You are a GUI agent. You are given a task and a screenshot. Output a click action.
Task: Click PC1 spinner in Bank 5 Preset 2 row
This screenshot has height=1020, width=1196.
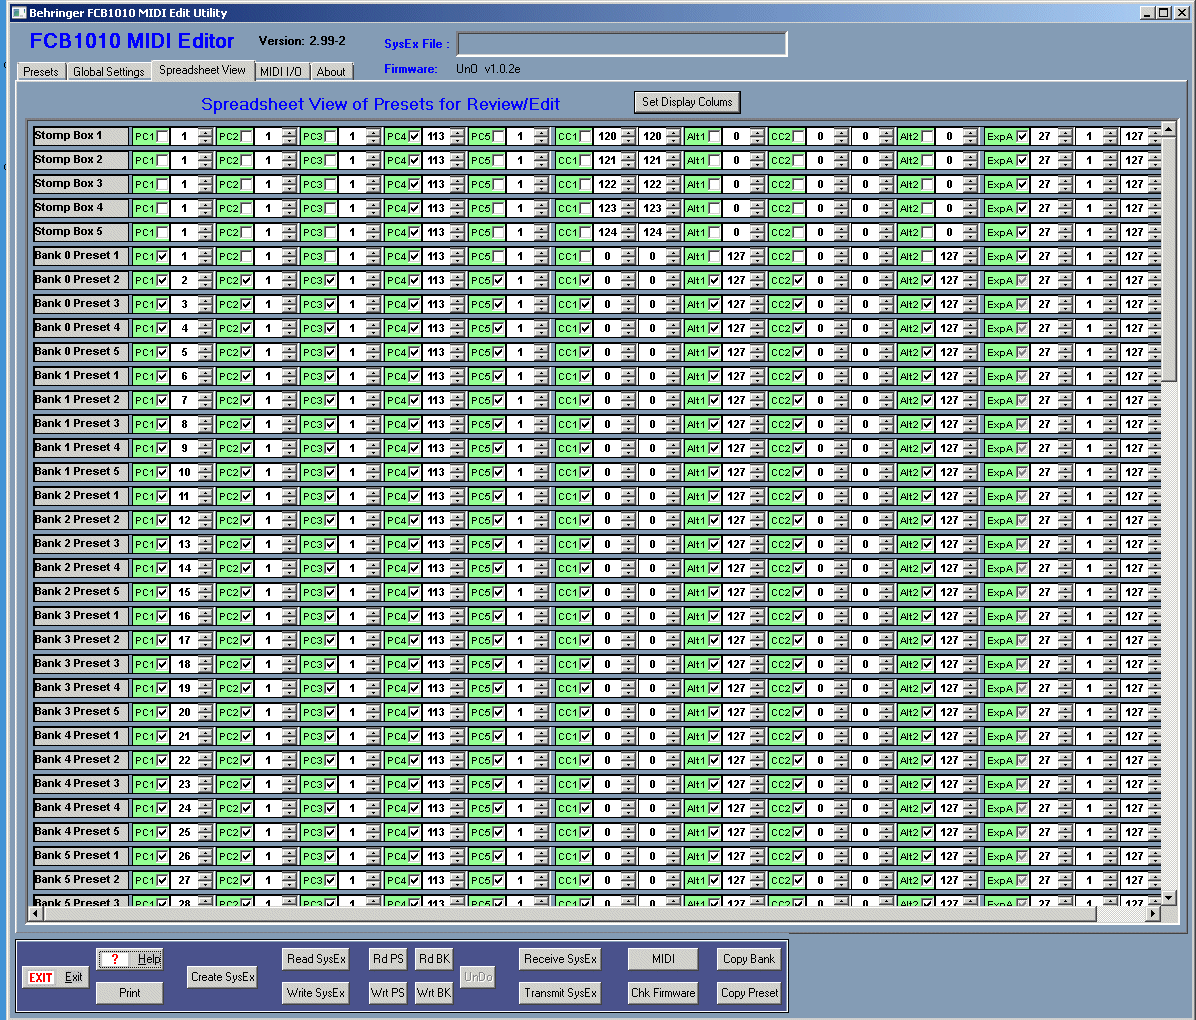(x=205, y=880)
